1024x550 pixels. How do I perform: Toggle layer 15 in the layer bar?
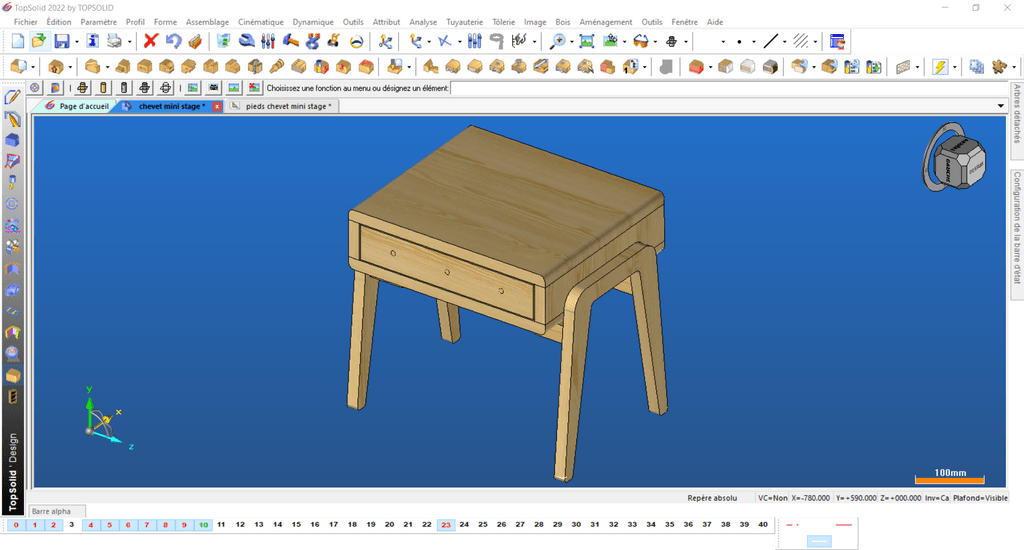pyautogui.click(x=296, y=525)
